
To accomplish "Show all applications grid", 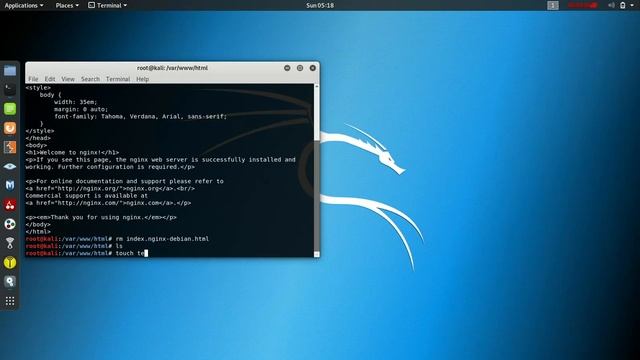I will pyautogui.click(x=10, y=301).
